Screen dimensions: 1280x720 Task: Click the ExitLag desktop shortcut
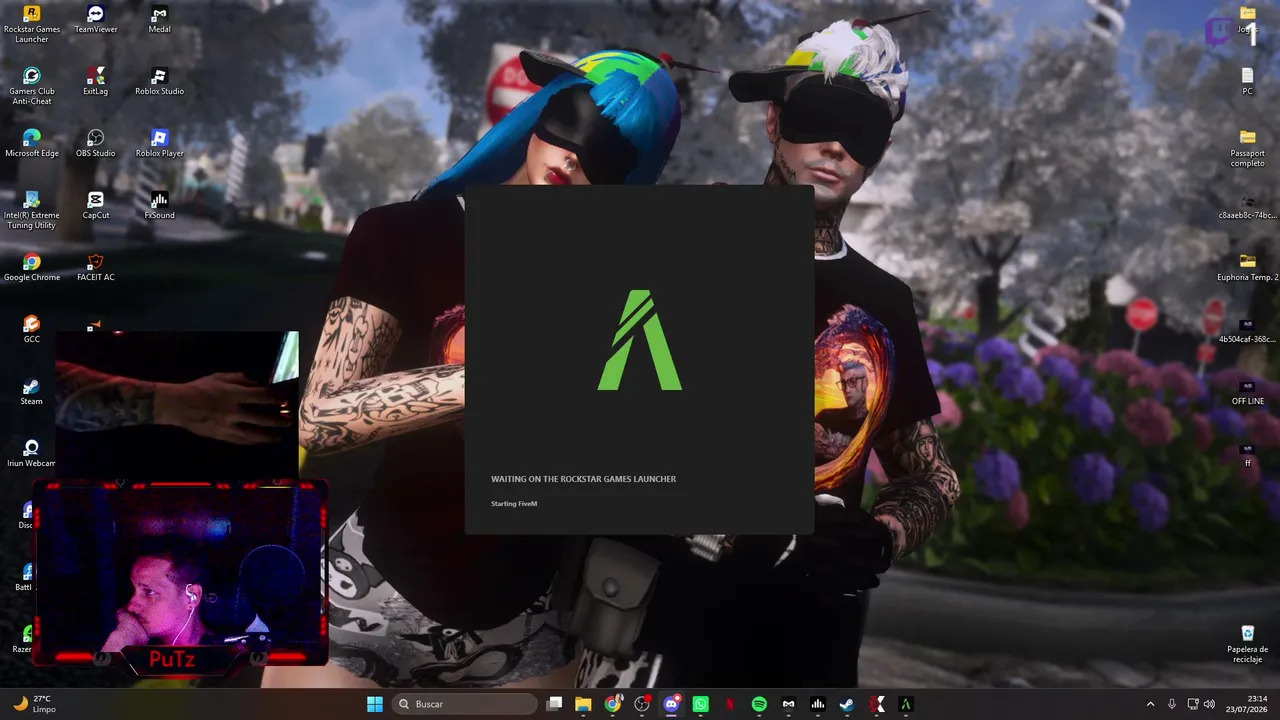(x=96, y=81)
